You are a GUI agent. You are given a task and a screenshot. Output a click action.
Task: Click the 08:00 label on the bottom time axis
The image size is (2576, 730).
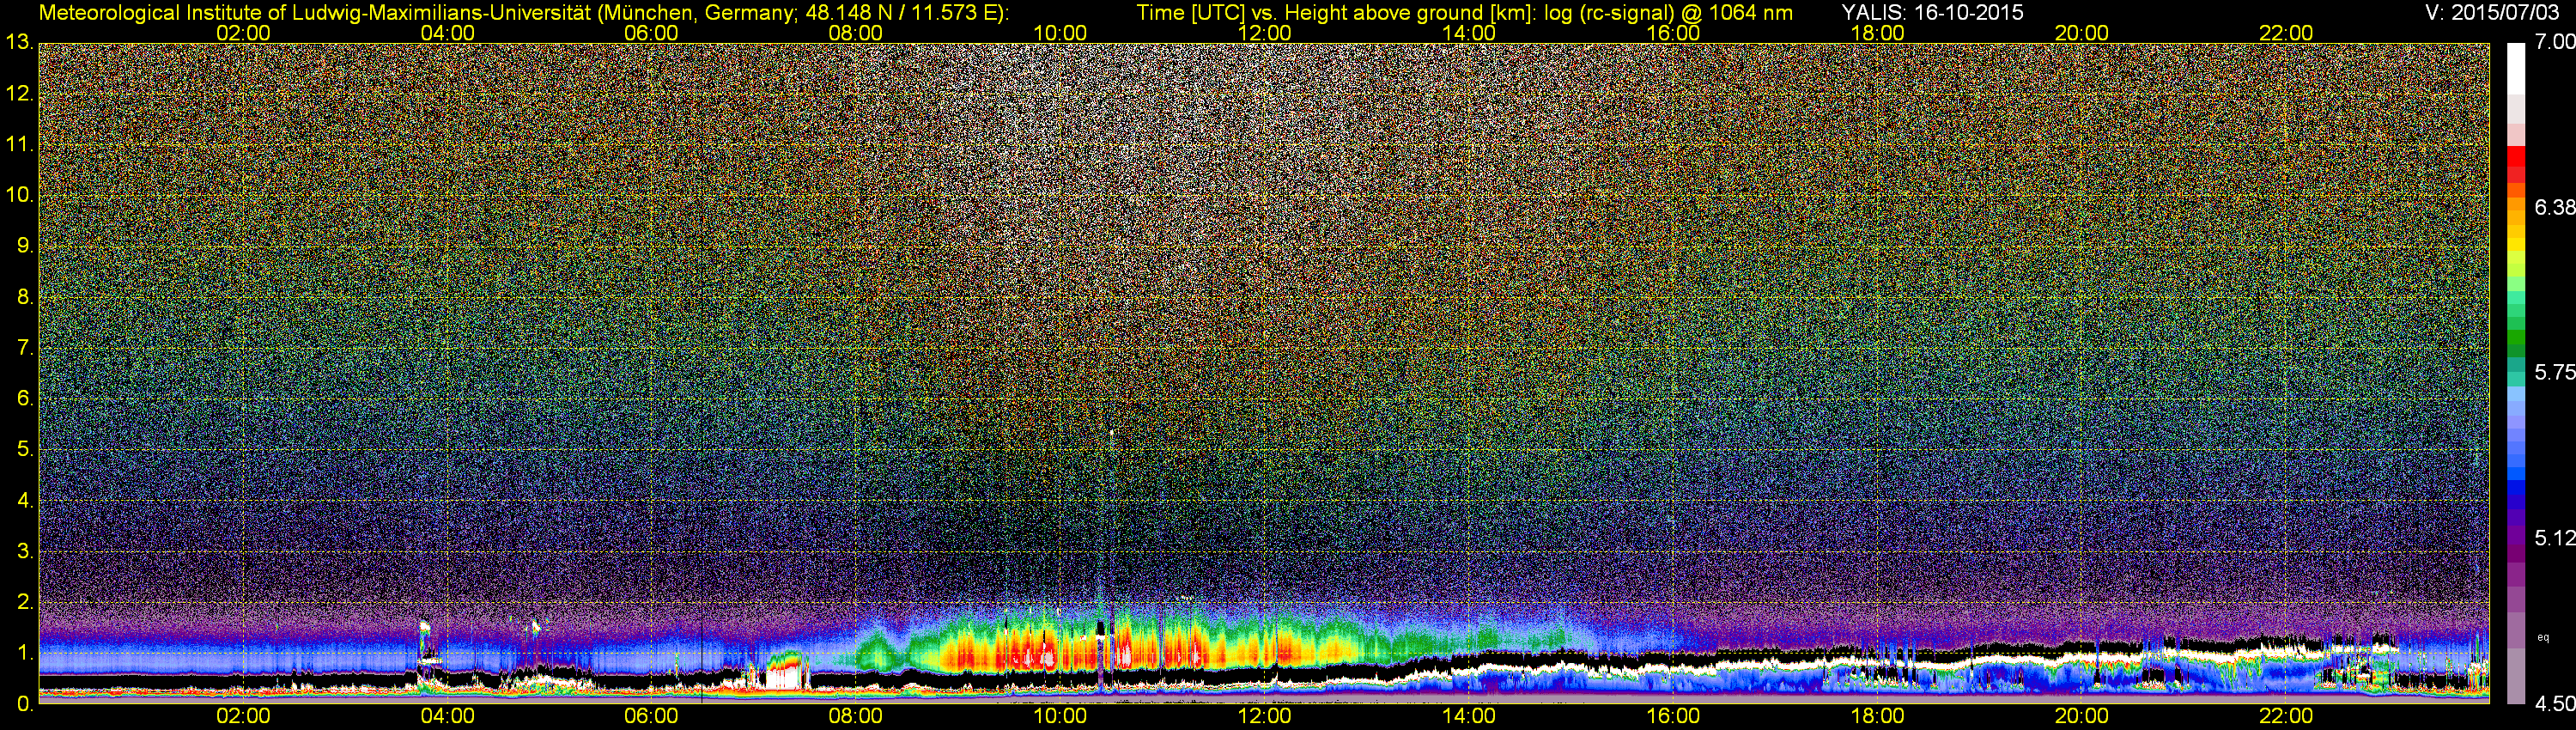(x=855, y=716)
